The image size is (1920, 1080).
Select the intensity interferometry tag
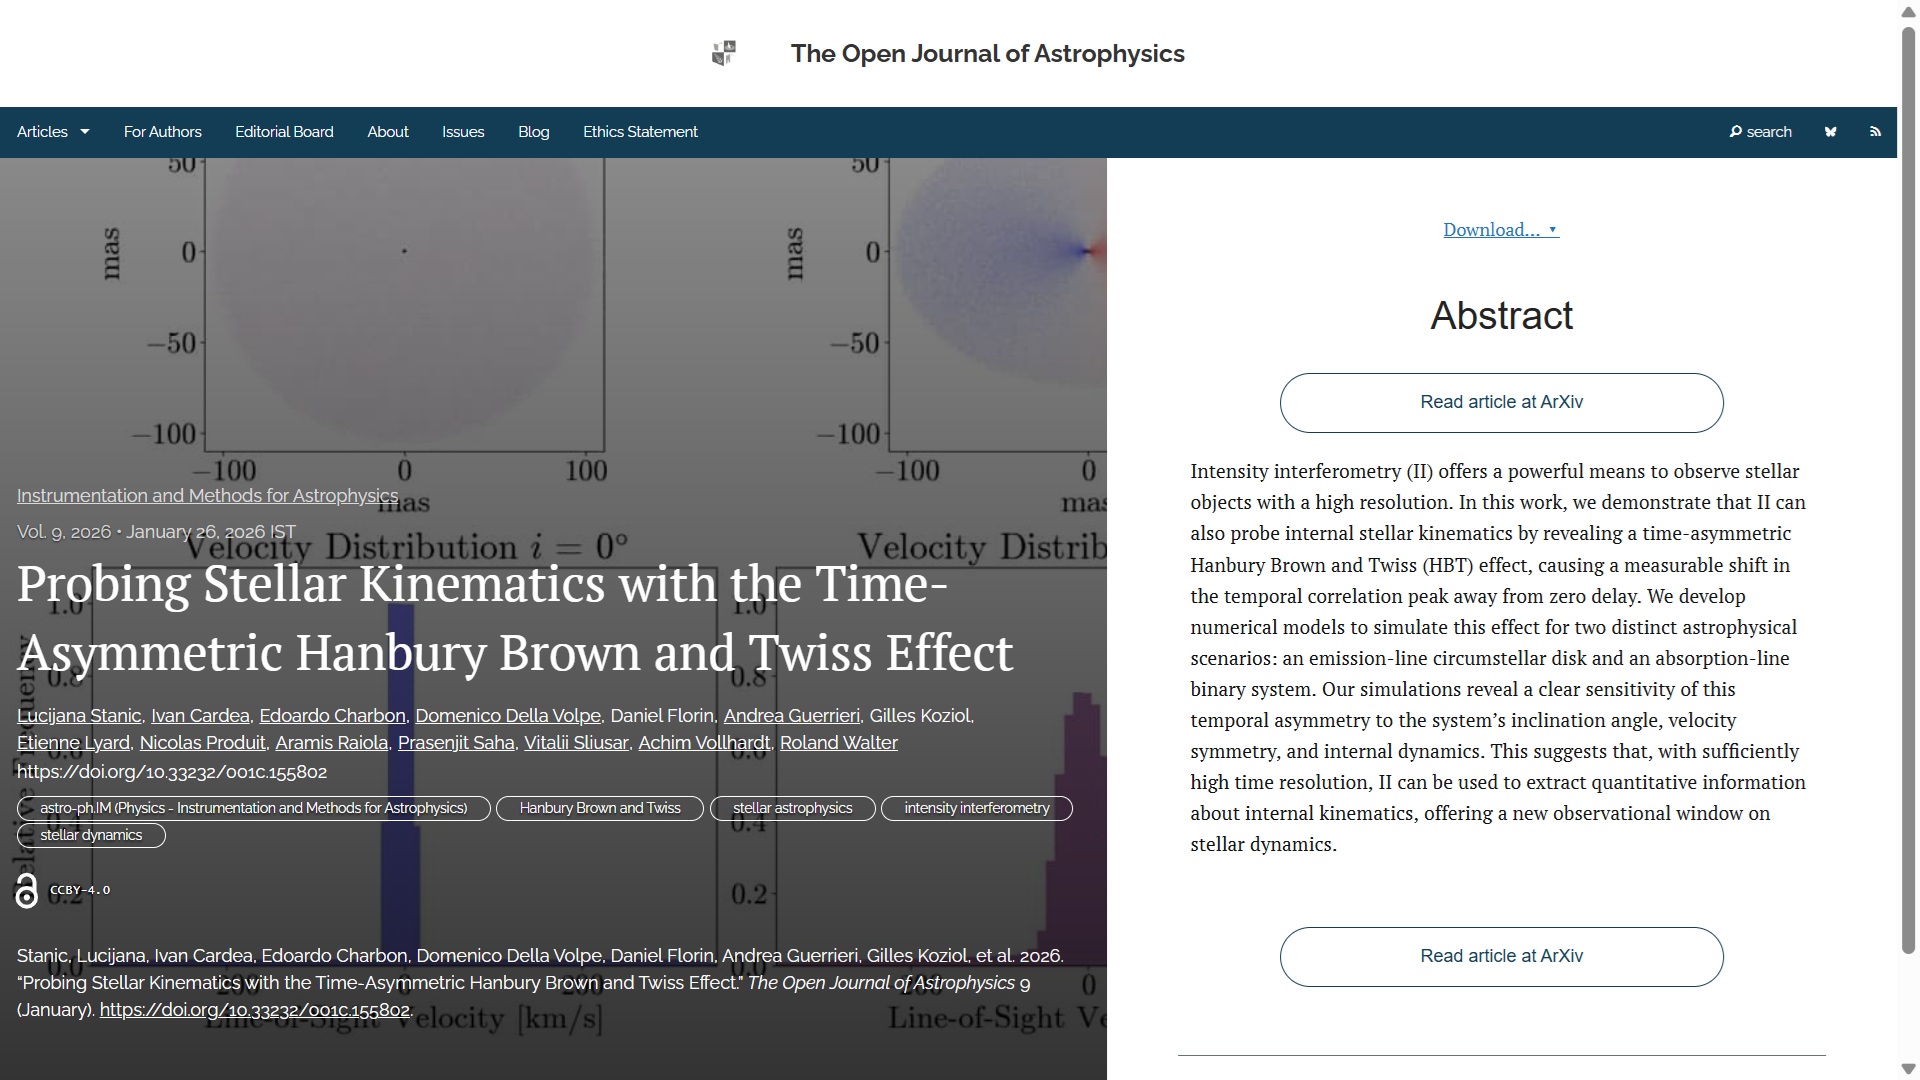click(976, 808)
